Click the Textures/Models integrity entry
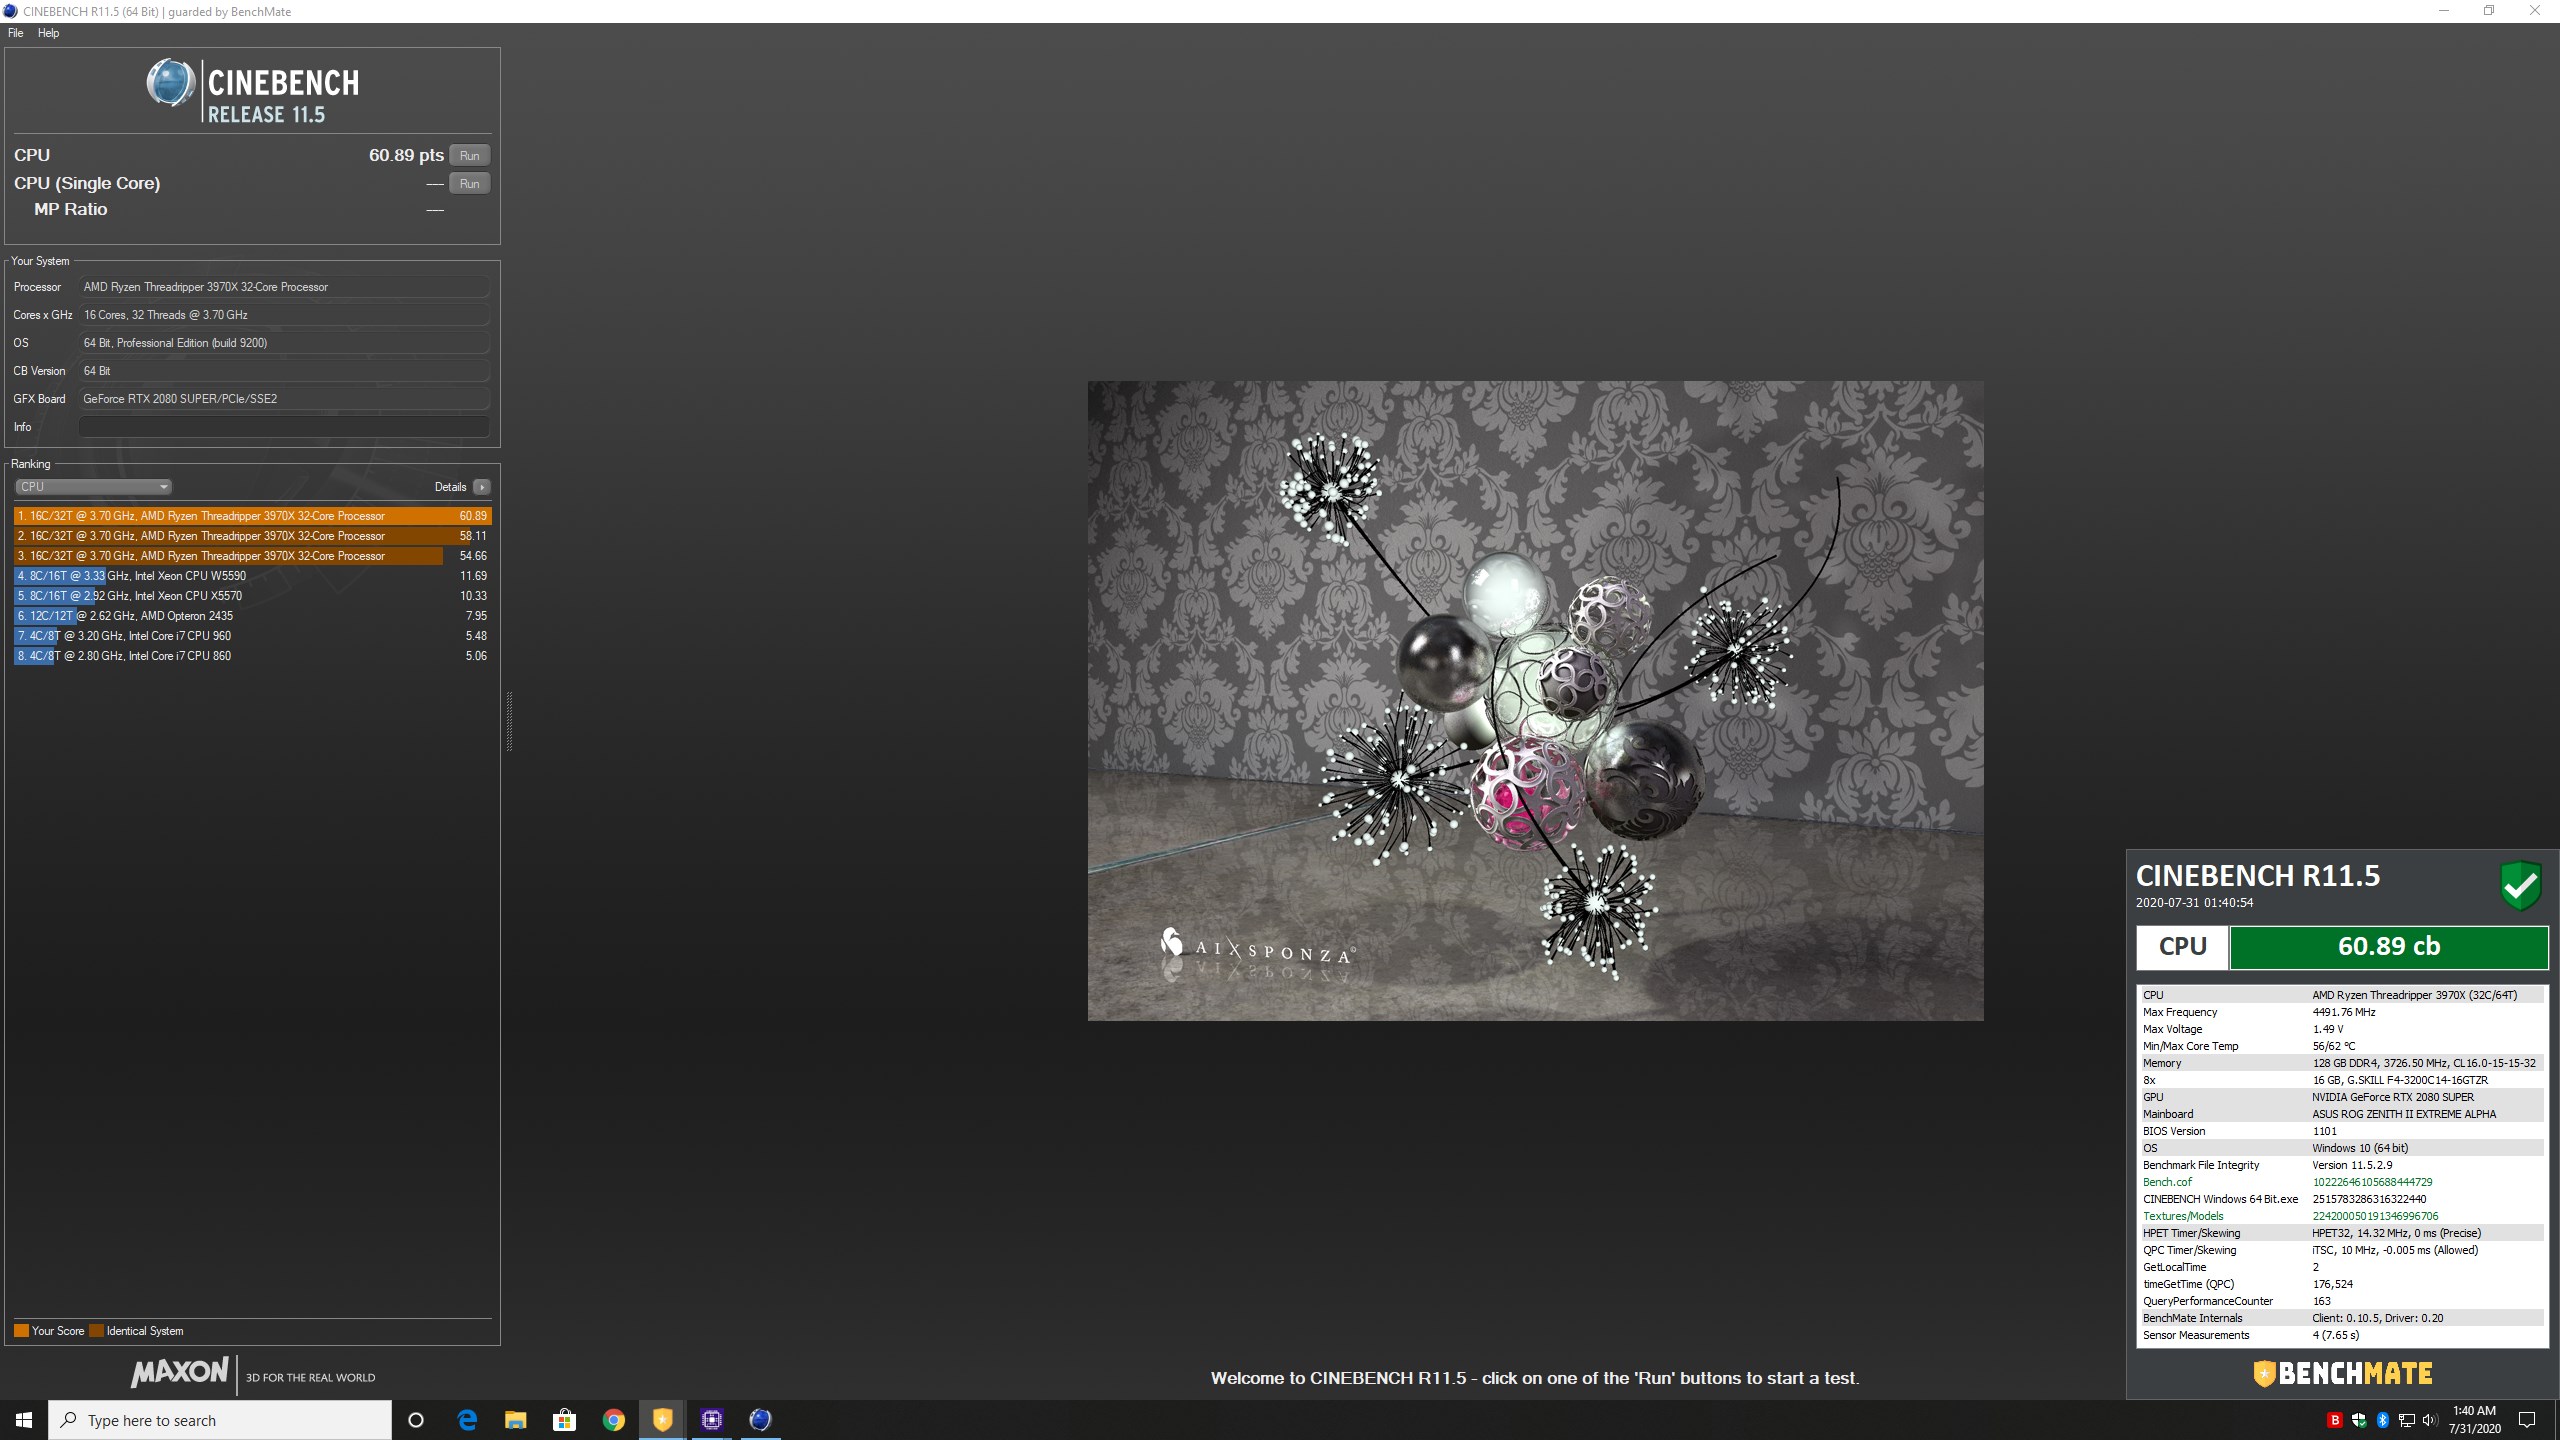2560x1440 pixels. point(2340,1216)
